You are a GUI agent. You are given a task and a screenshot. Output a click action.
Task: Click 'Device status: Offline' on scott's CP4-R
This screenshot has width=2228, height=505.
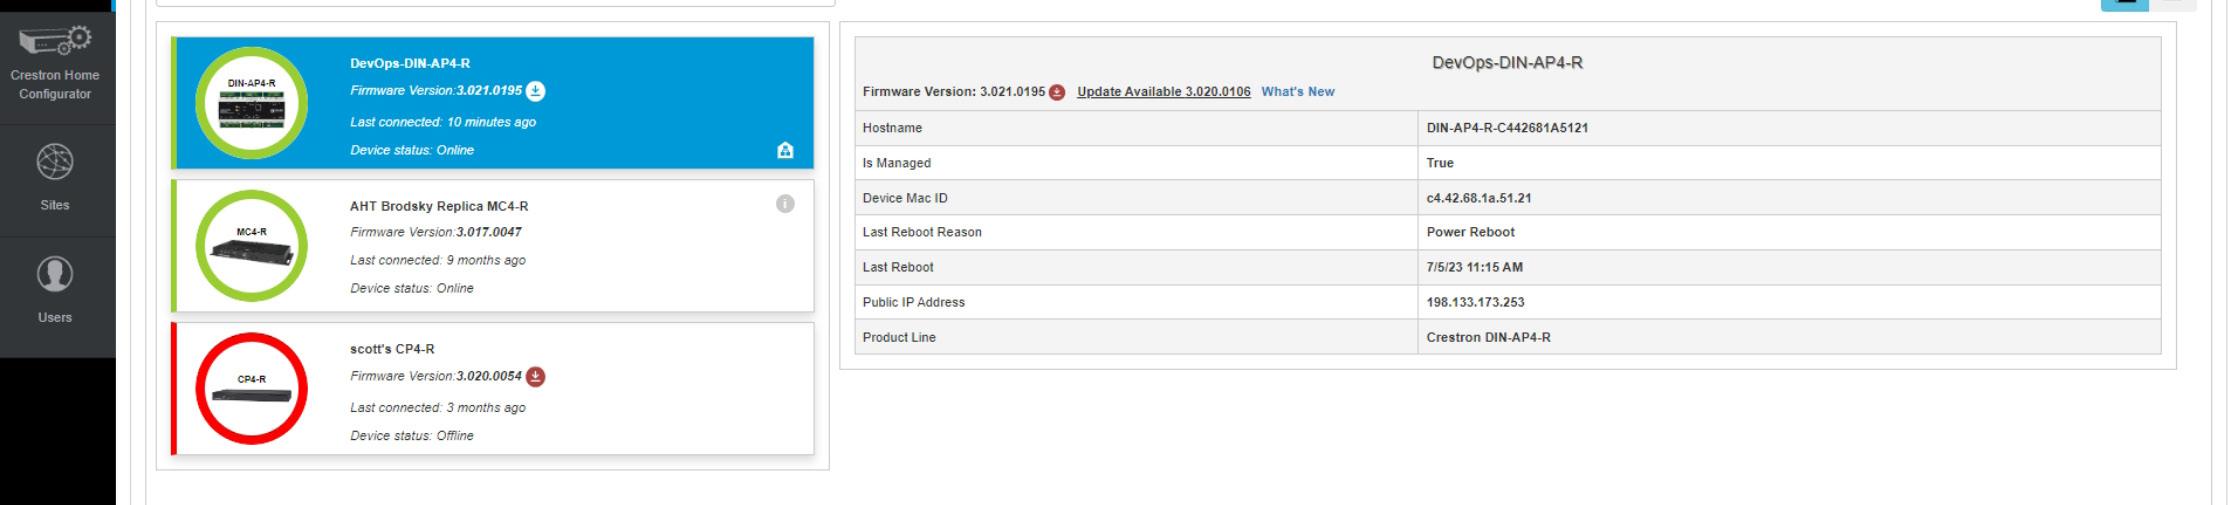pos(412,436)
